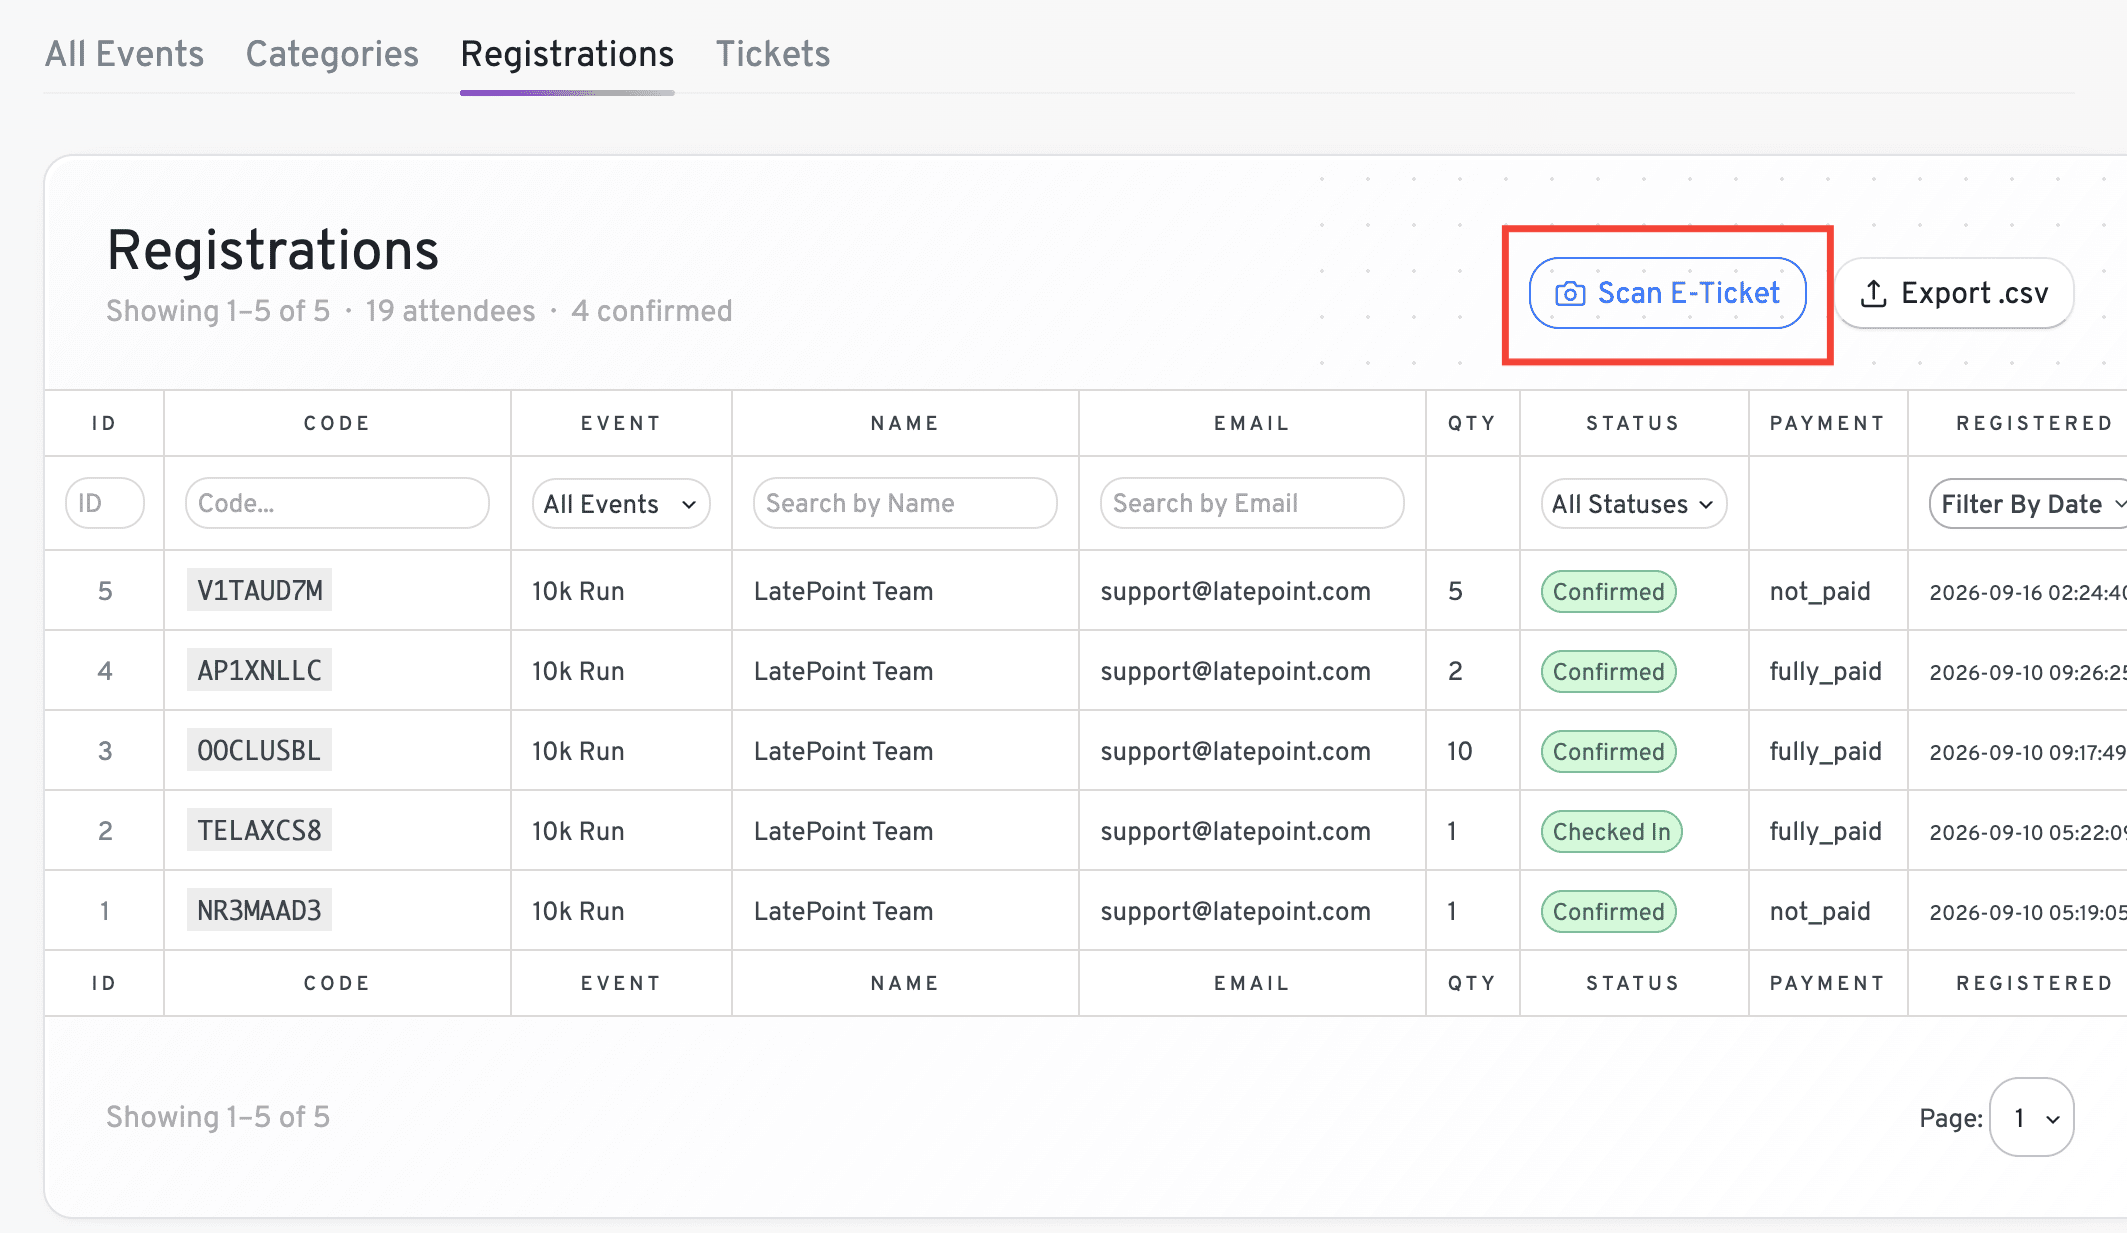Focus the Code filter input

[337, 503]
